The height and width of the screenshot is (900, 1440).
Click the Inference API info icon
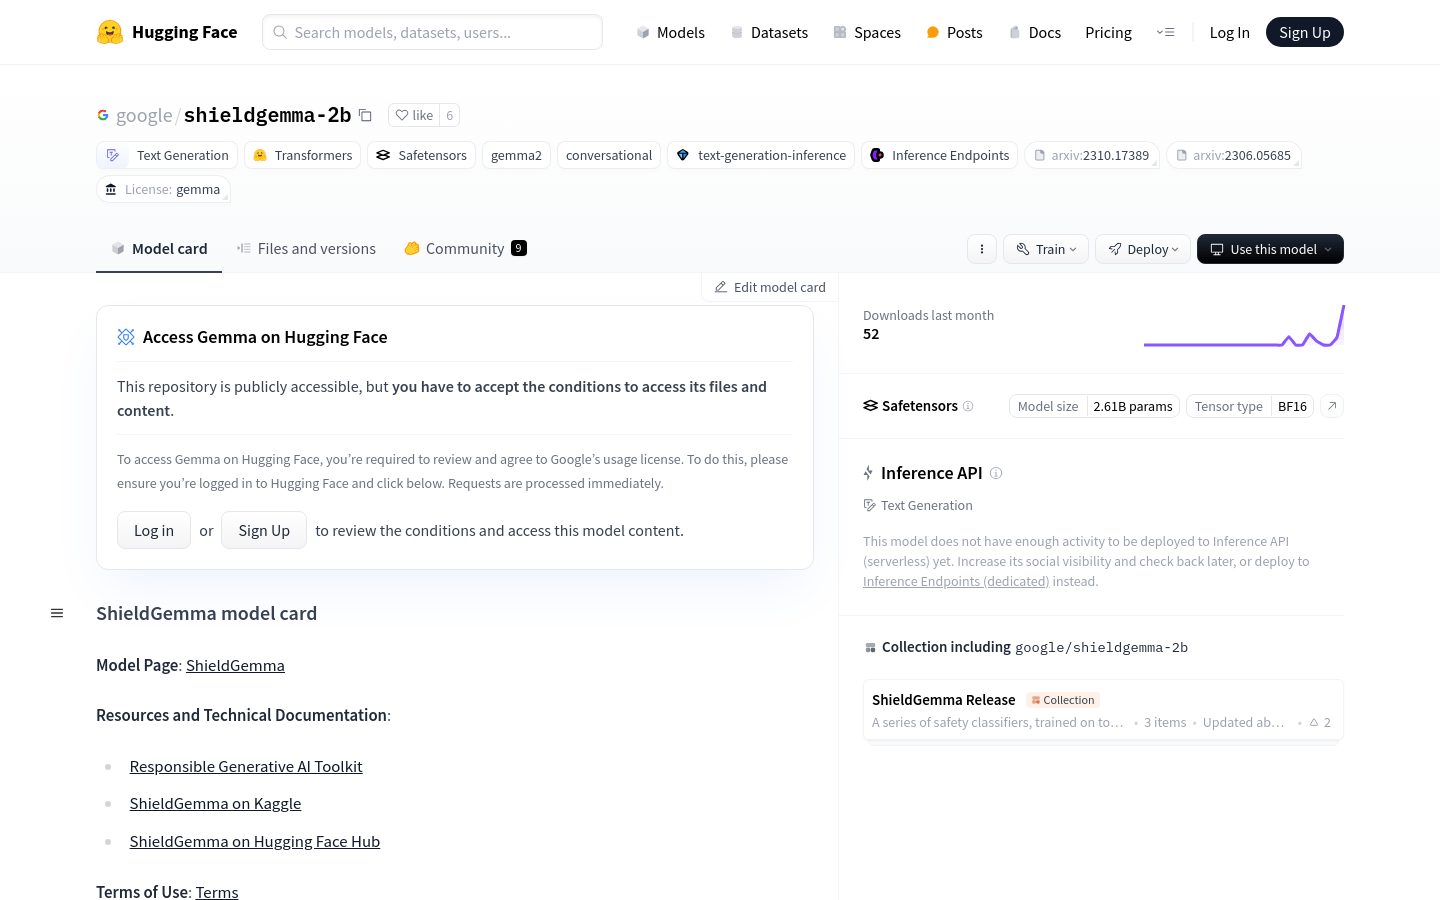pyautogui.click(x=996, y=473)
